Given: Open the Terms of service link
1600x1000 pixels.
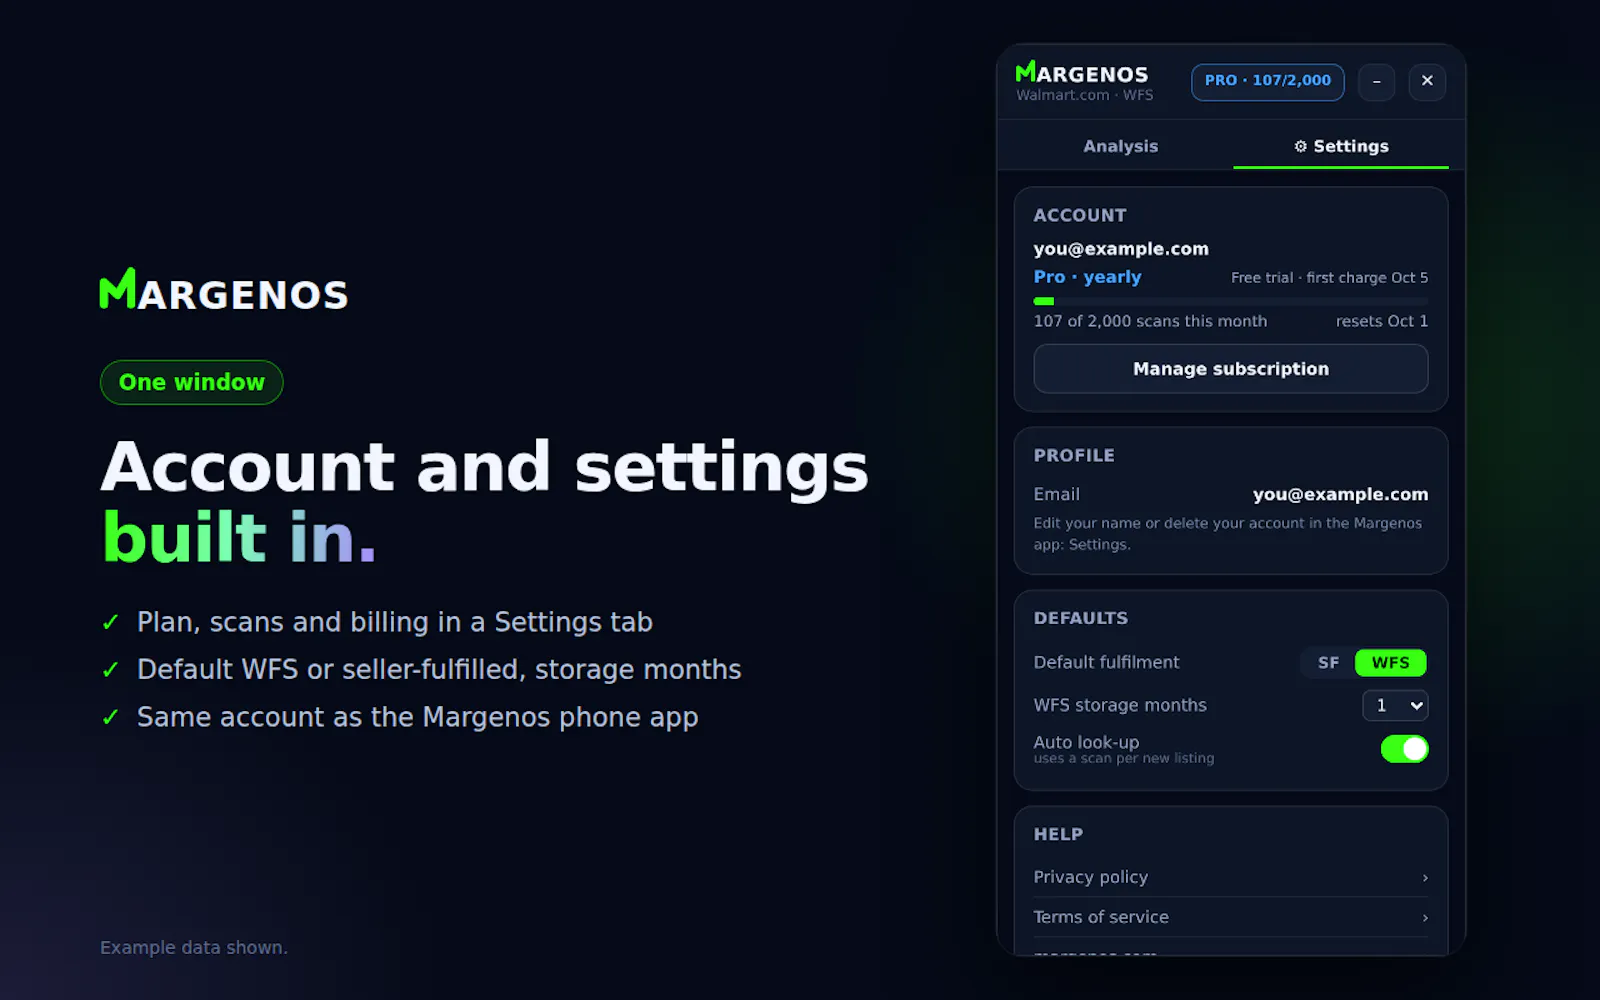Looking at the screenshot, I should (x=1230, y=917).
